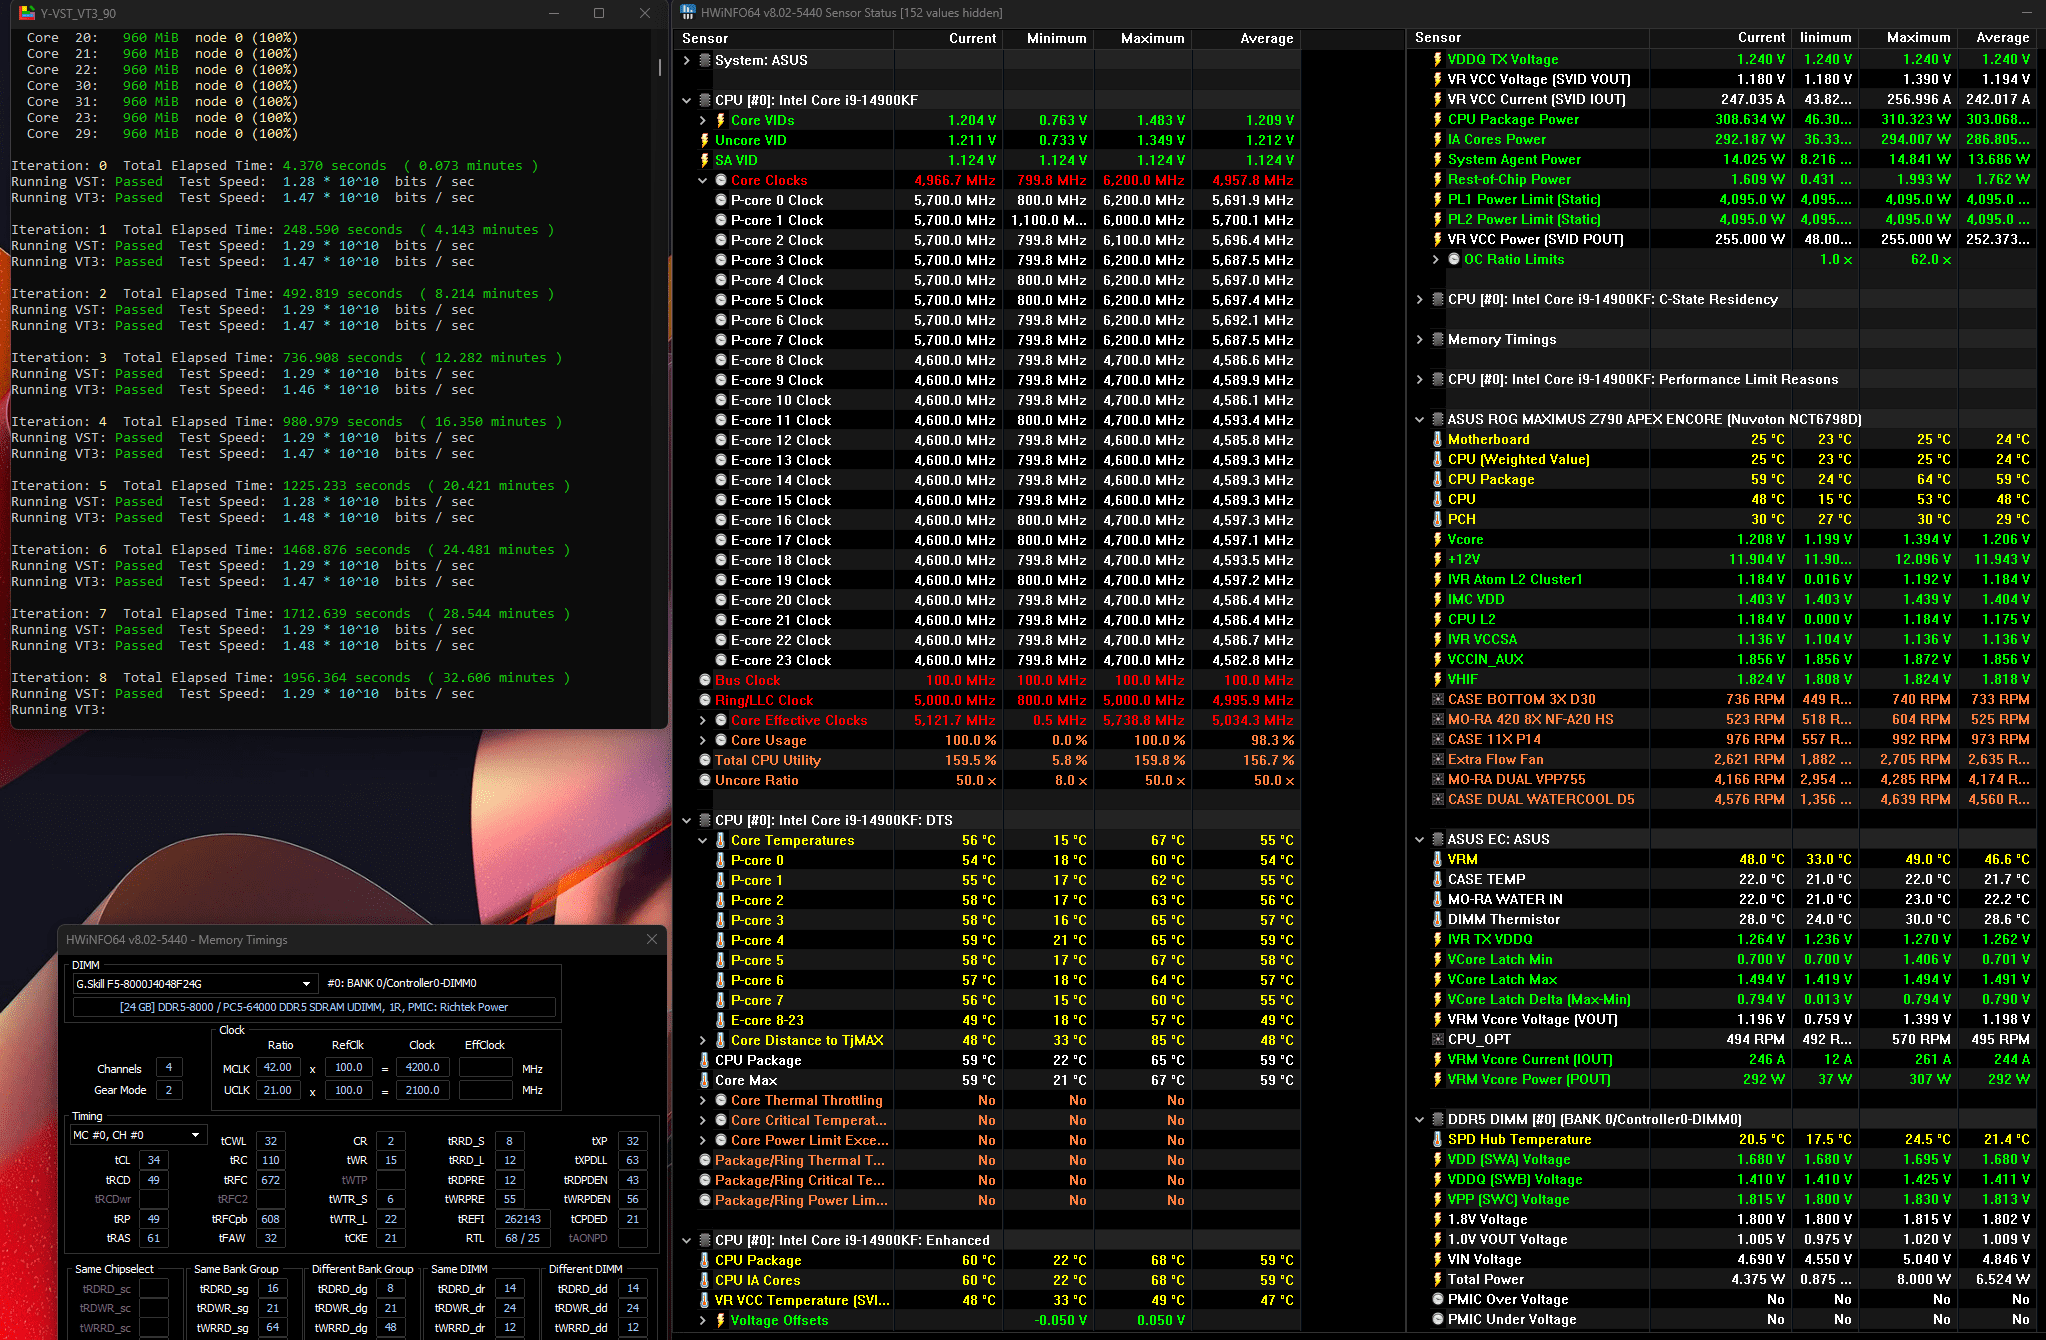The width and height of the screenshot is (2046, 1340).
Task: Expand the Core VIDs row
Action: point(703,120)
